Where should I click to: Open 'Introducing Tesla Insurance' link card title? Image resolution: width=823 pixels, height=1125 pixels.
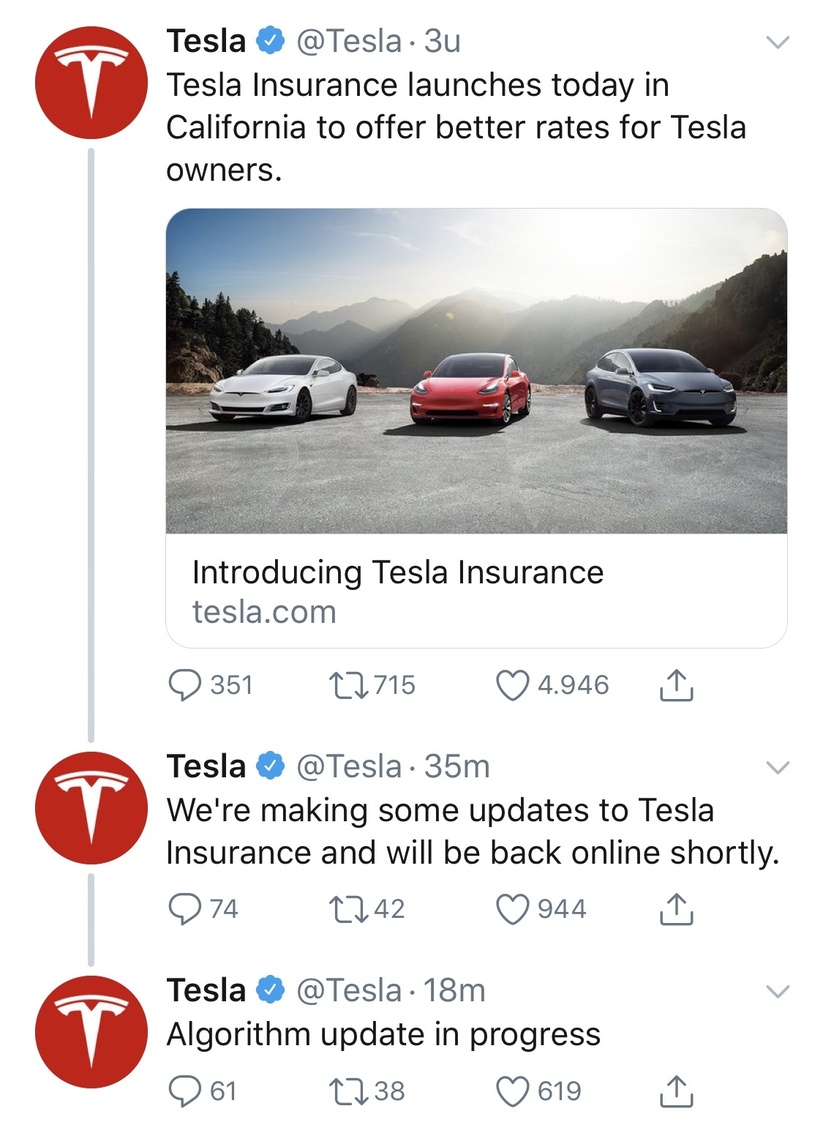click(397, 573)
